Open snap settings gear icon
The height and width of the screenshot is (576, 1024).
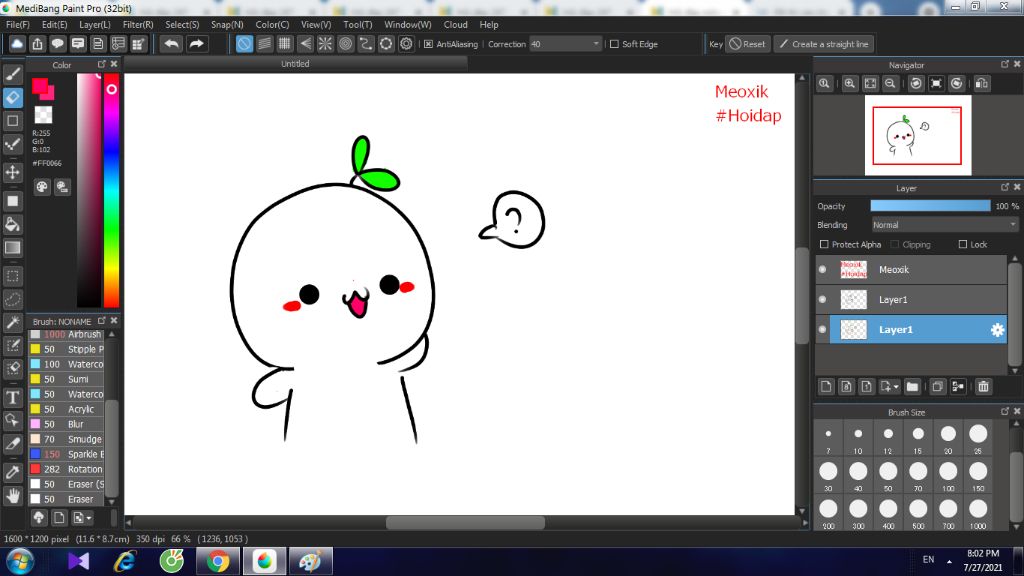(x=406, y=44)
